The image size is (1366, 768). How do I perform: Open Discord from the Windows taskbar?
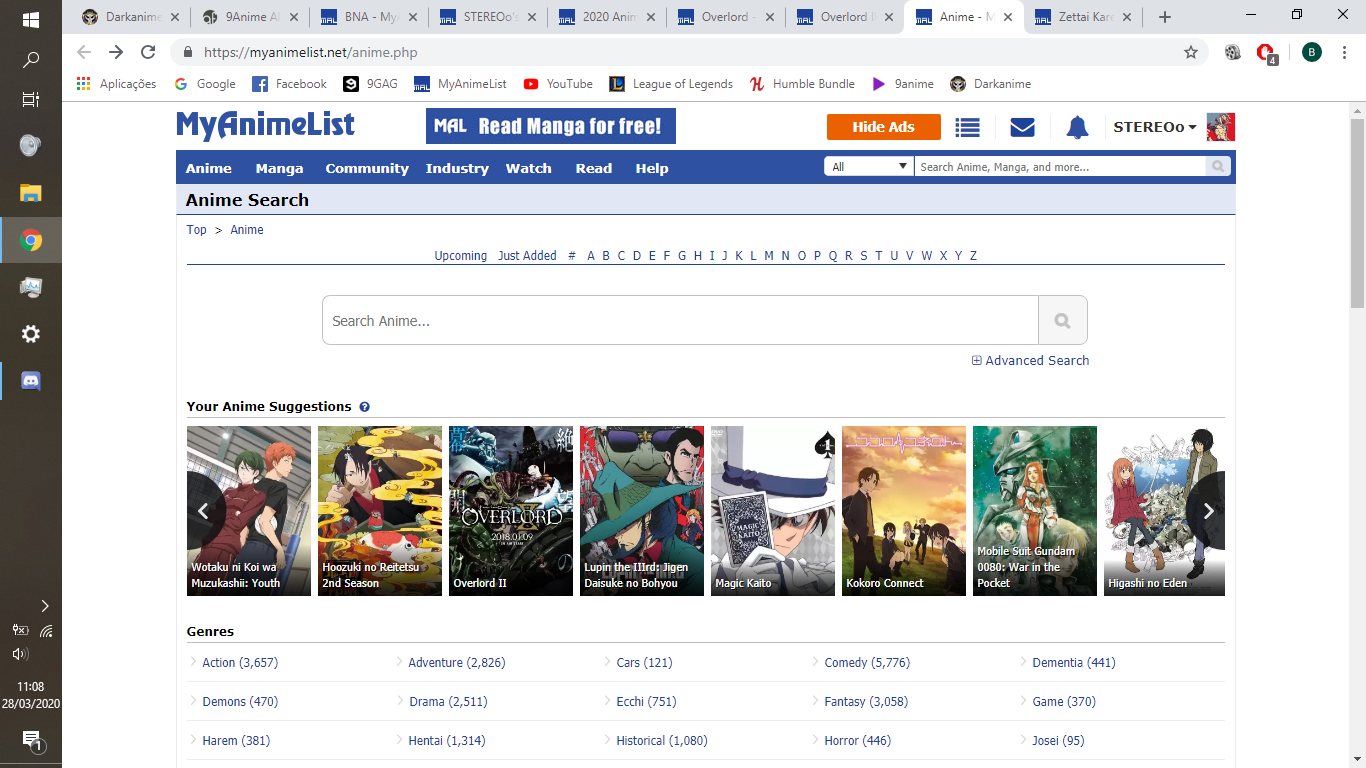31,380
